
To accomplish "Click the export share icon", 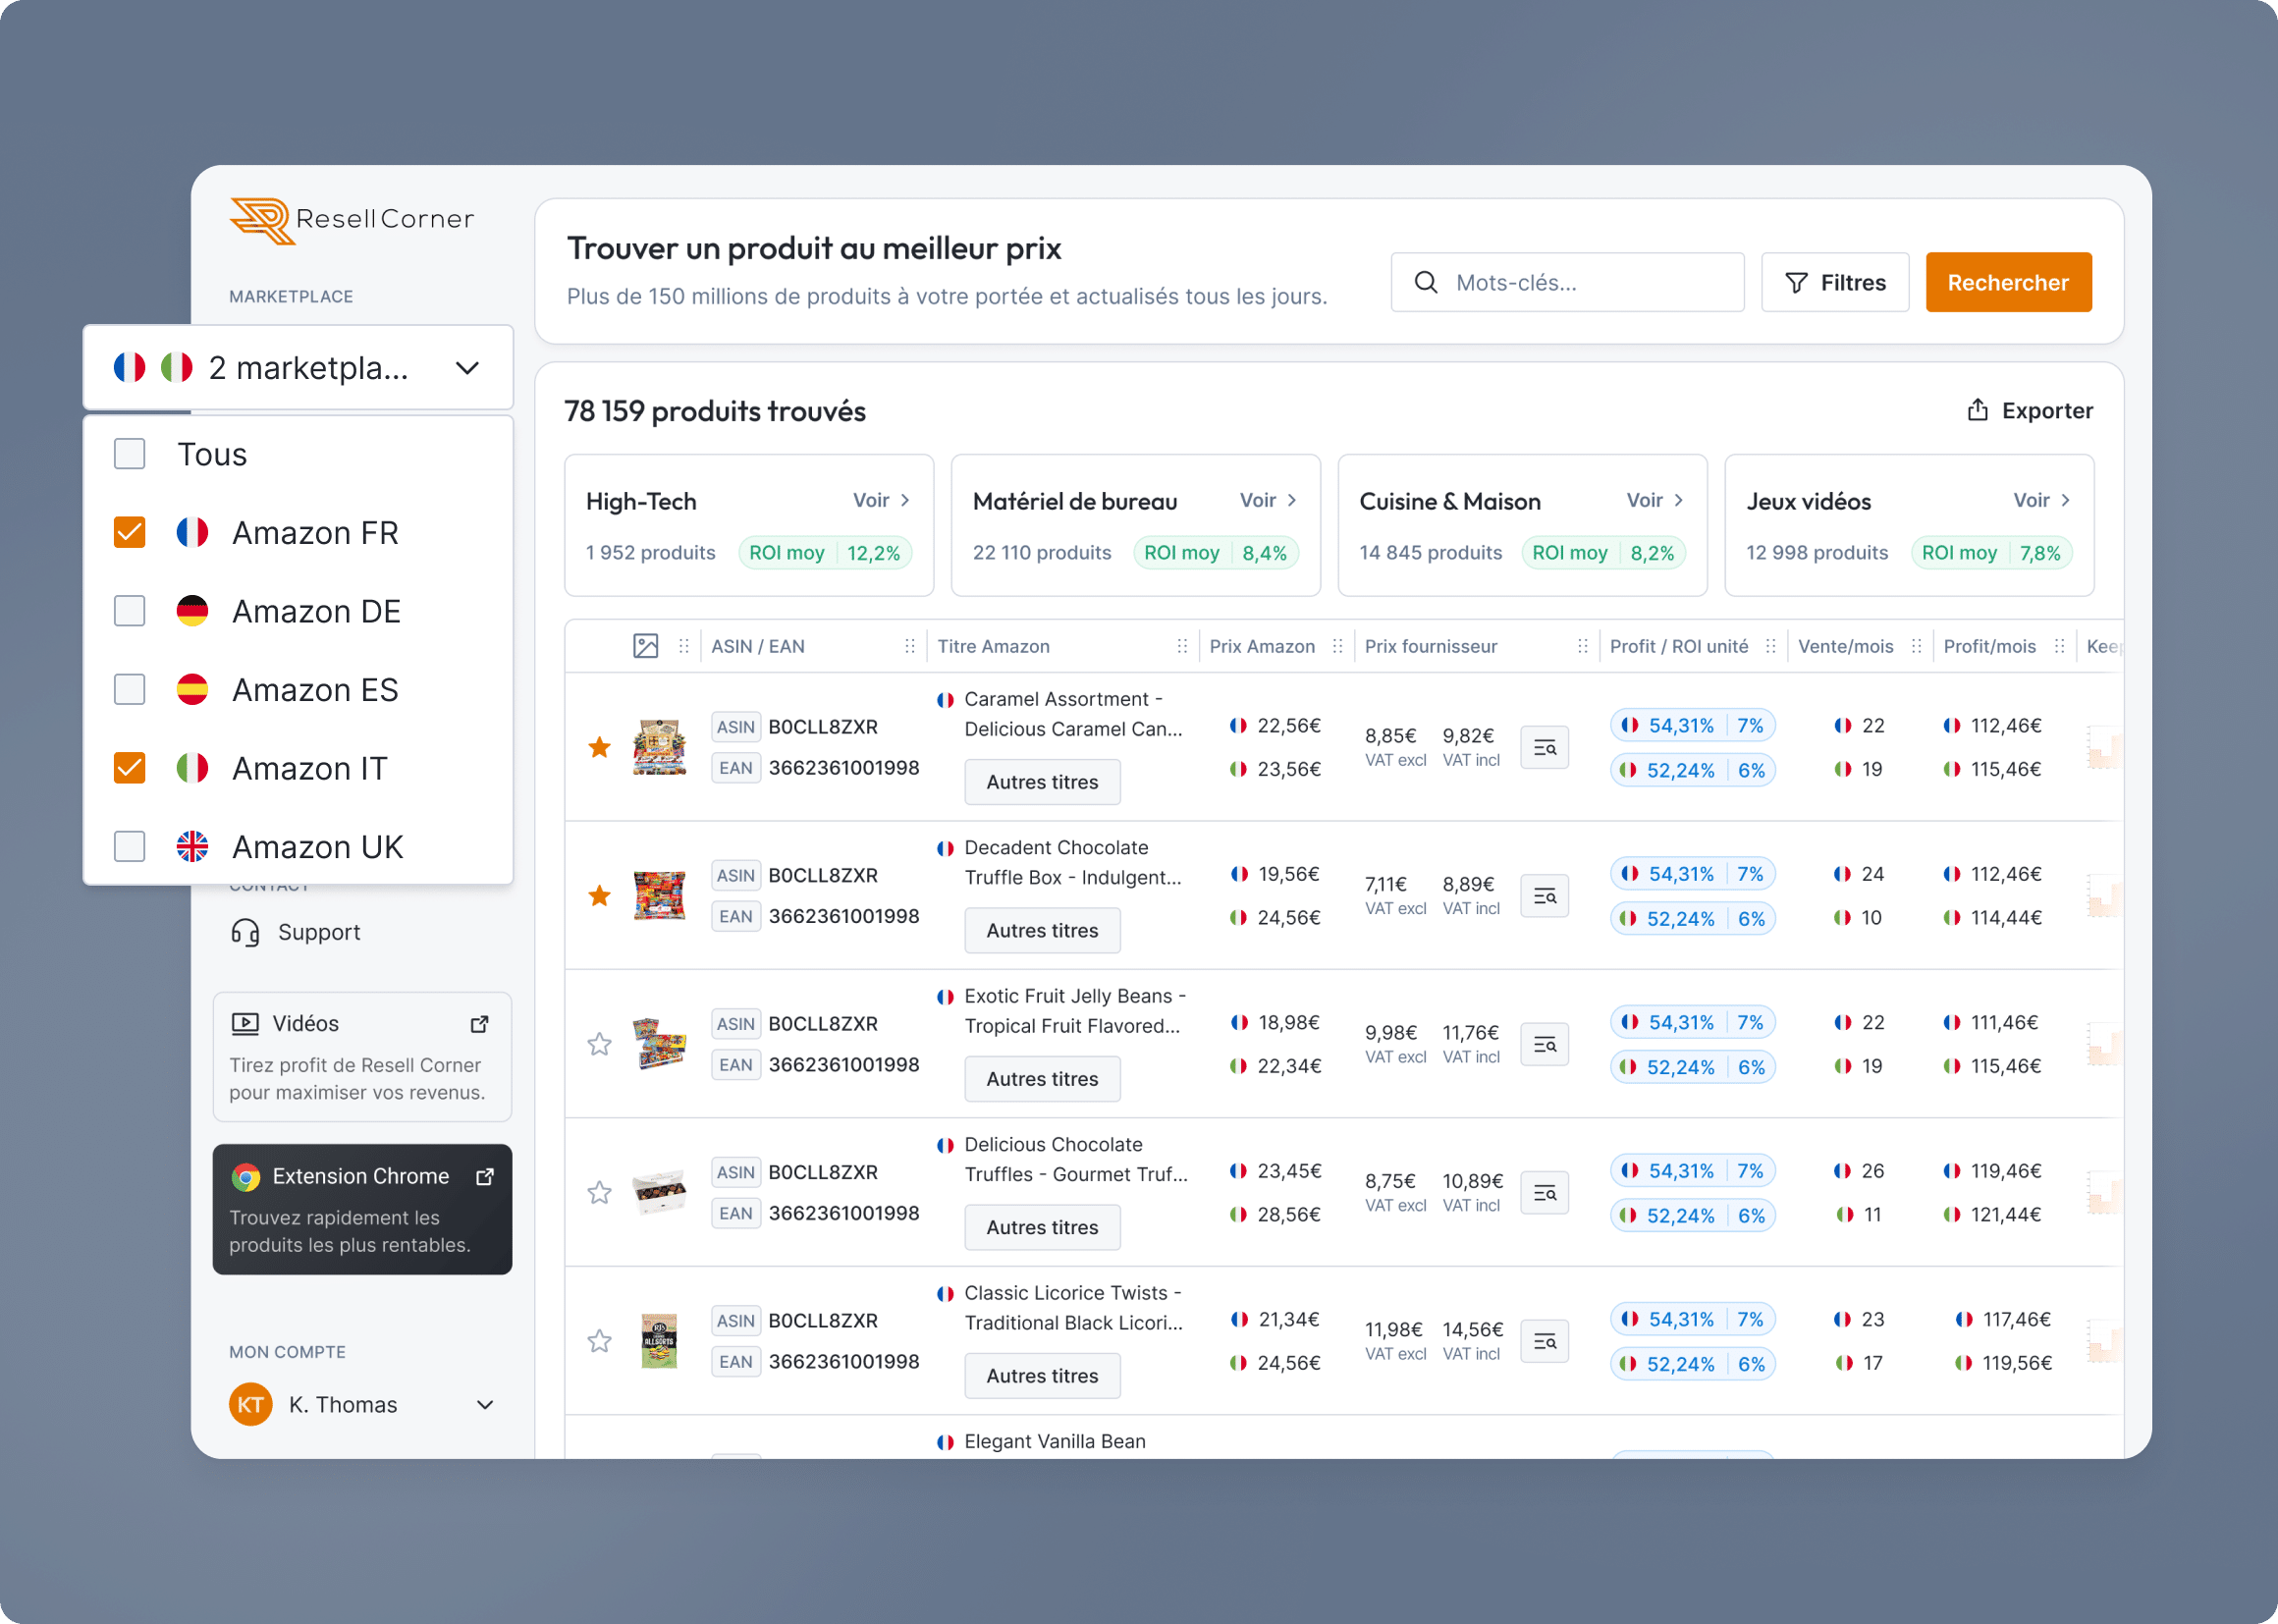I will (1977, 410).
